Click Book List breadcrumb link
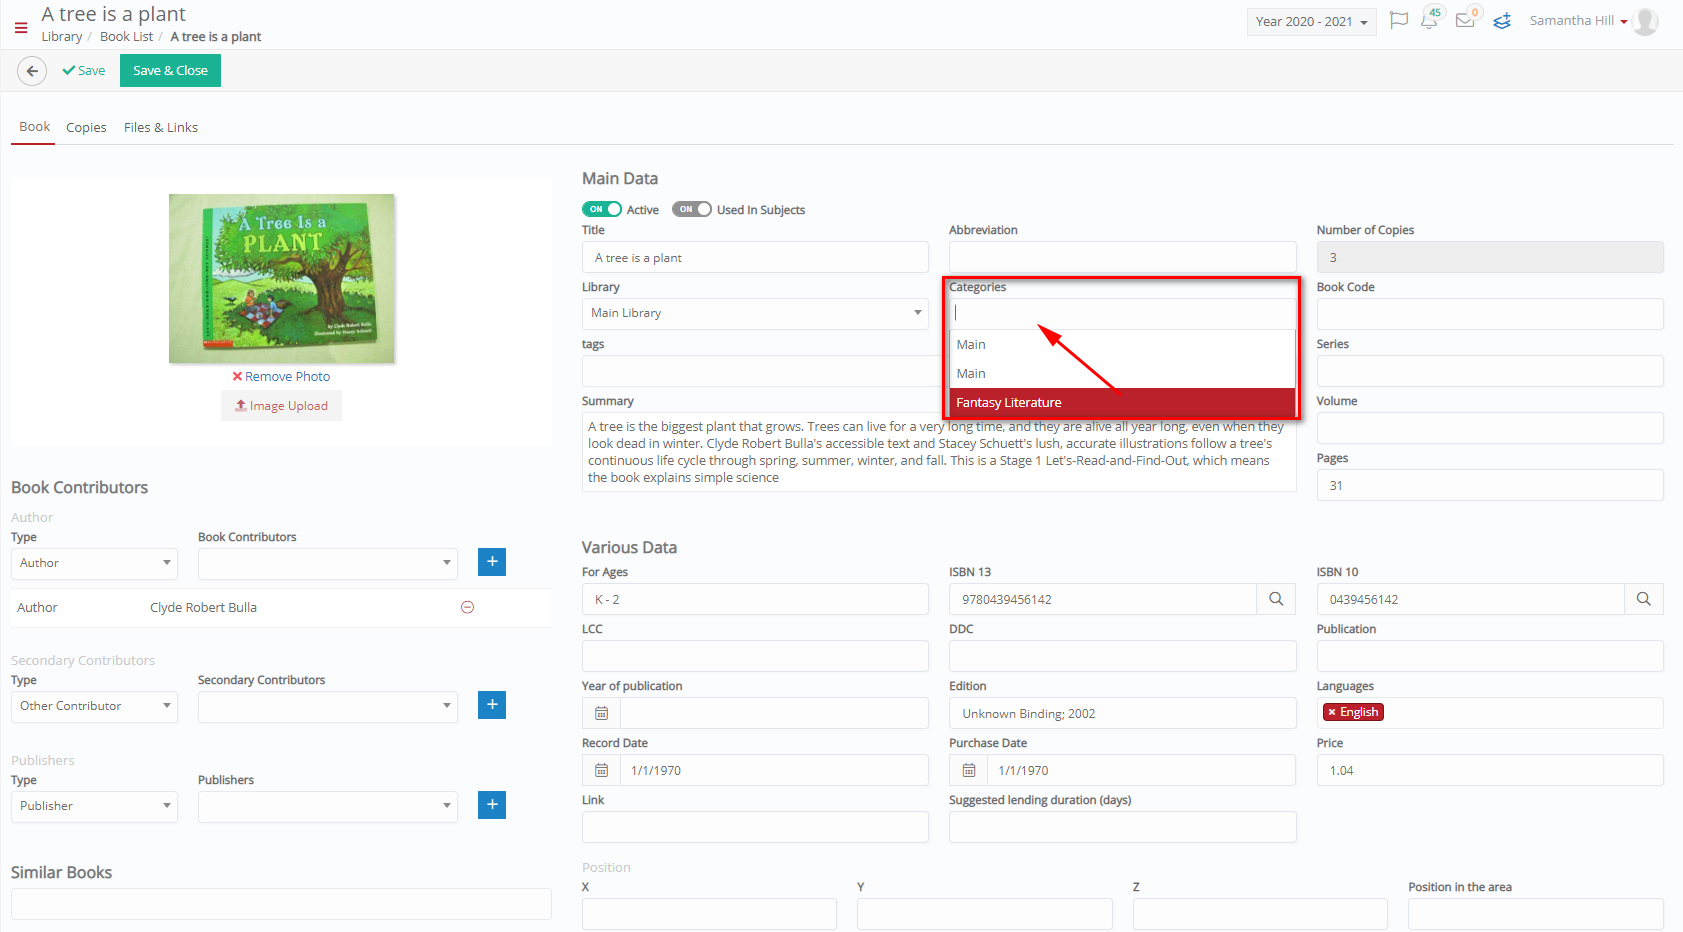1683x932 pixels. [x=127, y=37]
